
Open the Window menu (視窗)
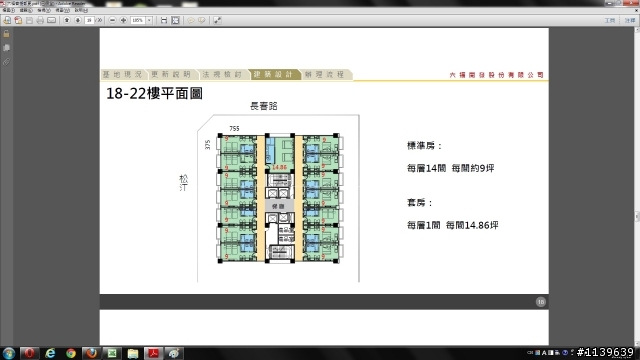(62, 10)
